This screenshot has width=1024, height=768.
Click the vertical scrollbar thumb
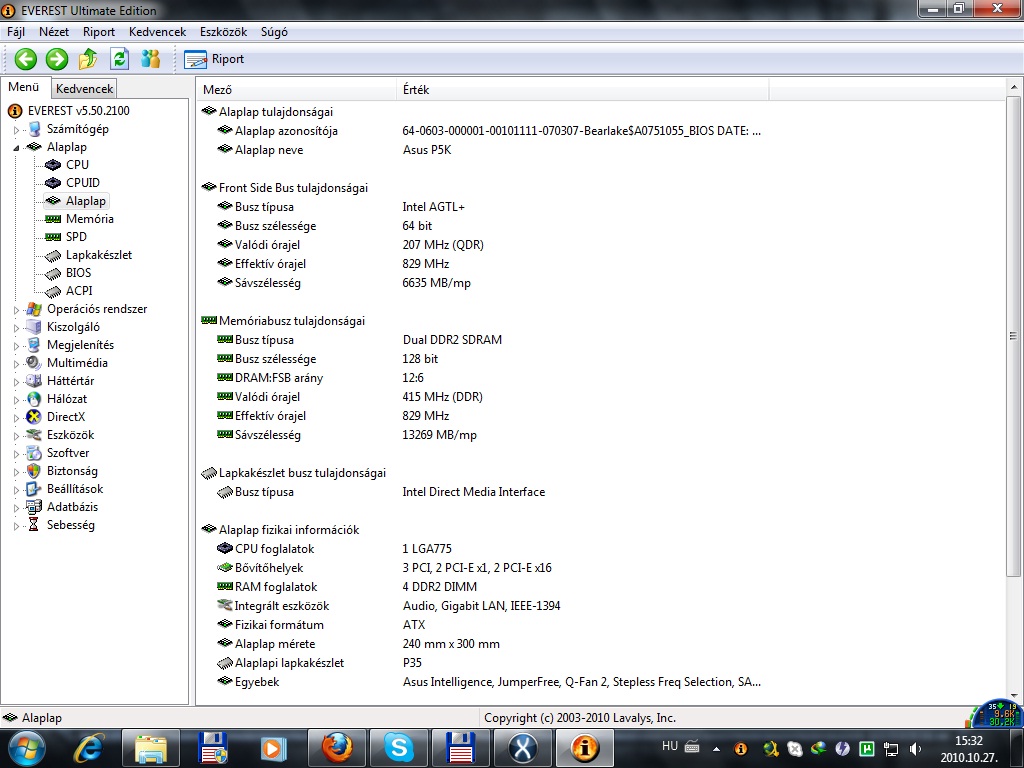click(1014, 336)
